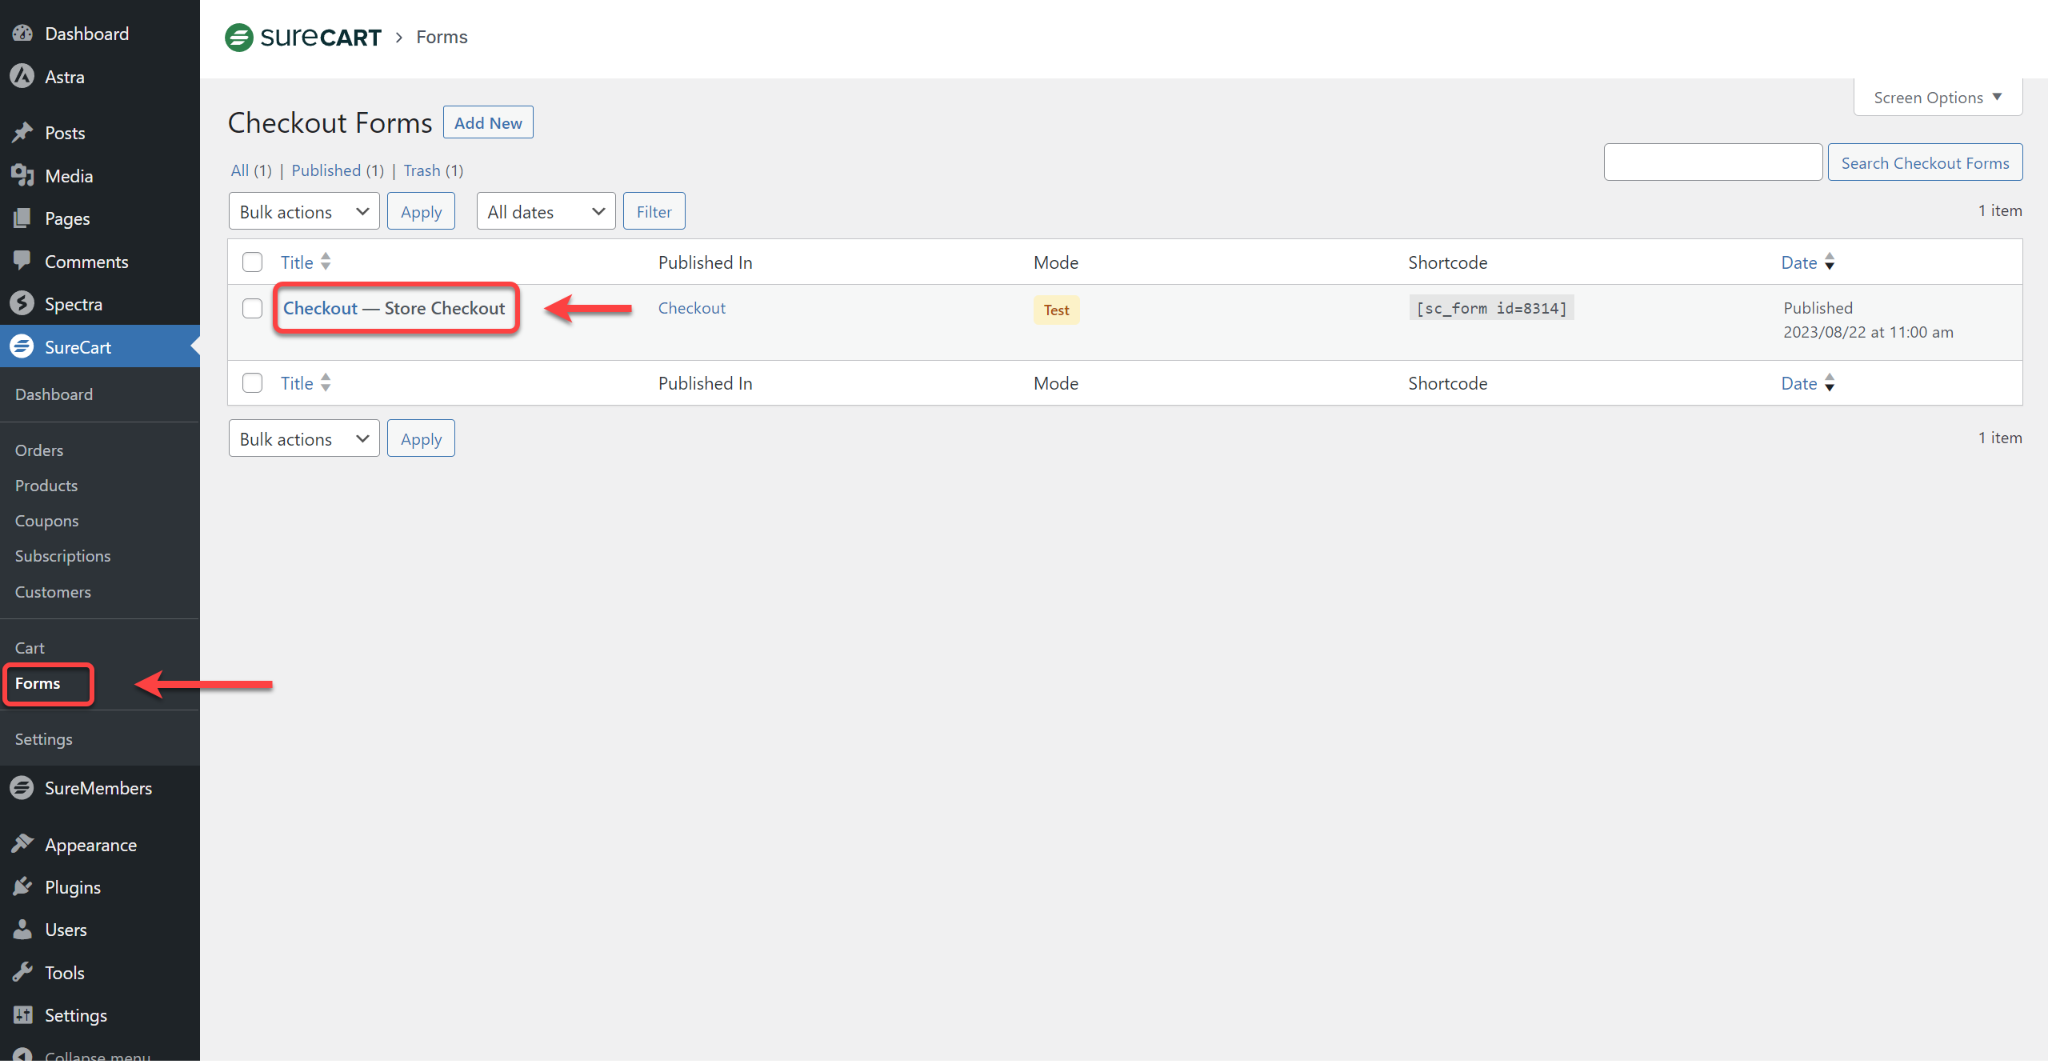Open the Tools wrench icon
The width and height of the screenshot is (2048, 1061).
pyautogui.click(x=24, y=971)
